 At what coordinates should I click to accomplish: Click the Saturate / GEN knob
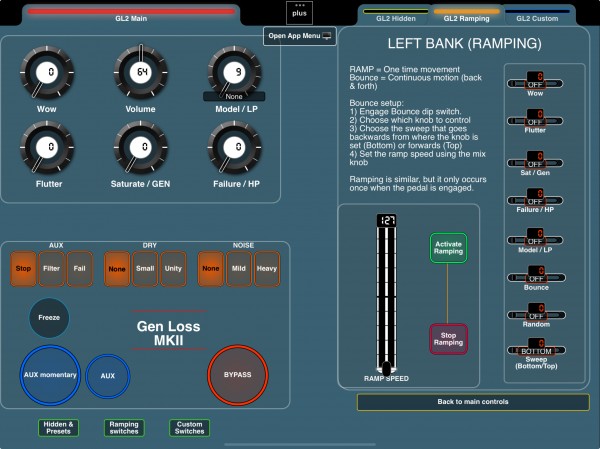141,147
